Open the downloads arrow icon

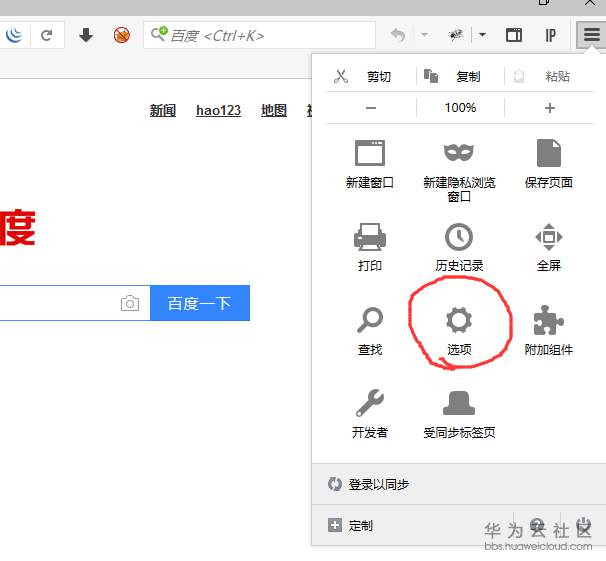(x=86, y=35)
